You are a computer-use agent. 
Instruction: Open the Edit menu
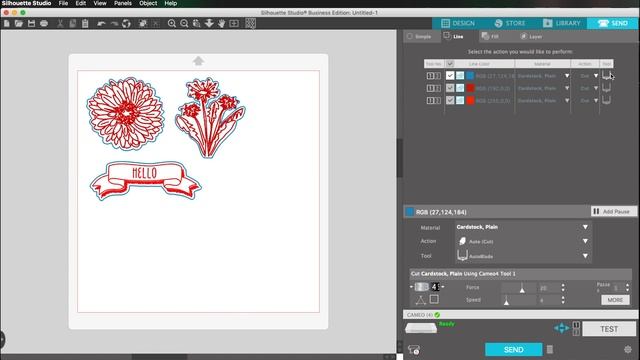point(81,3)
